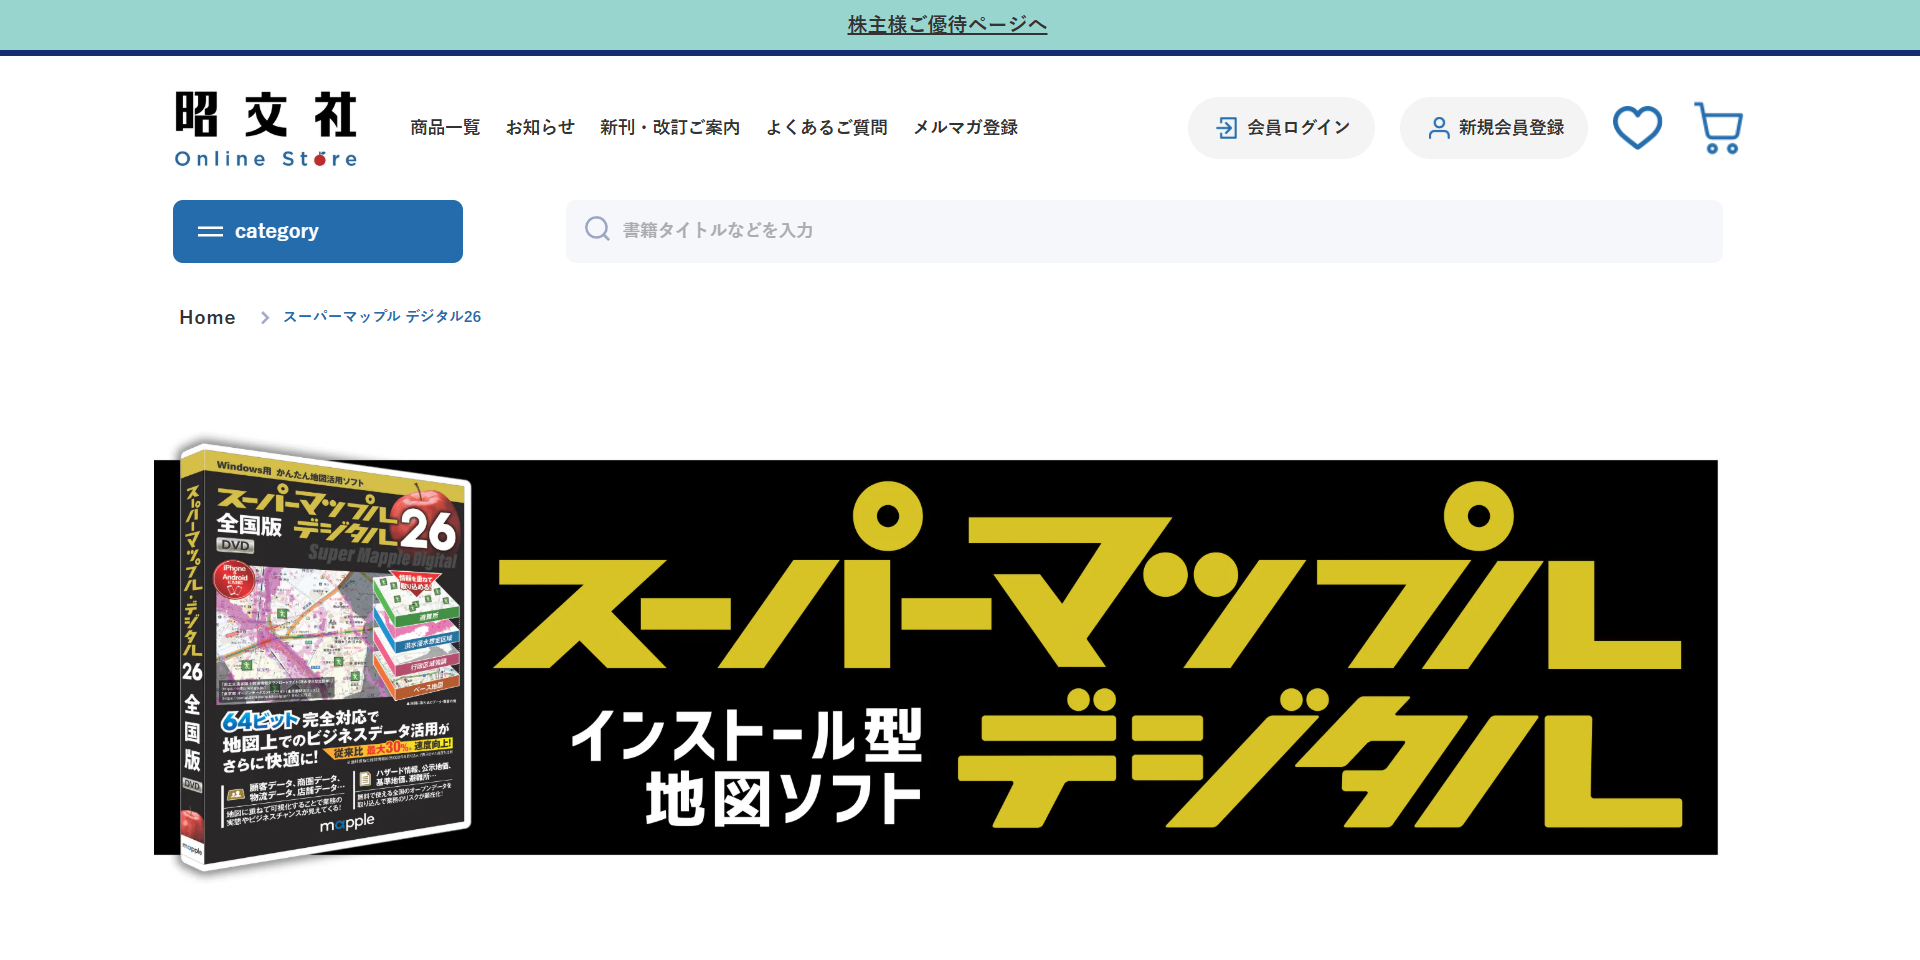The height and width of the screenshot is (960, 1920).
Task: Expand the blue category menu
Action: click(317, 231)
